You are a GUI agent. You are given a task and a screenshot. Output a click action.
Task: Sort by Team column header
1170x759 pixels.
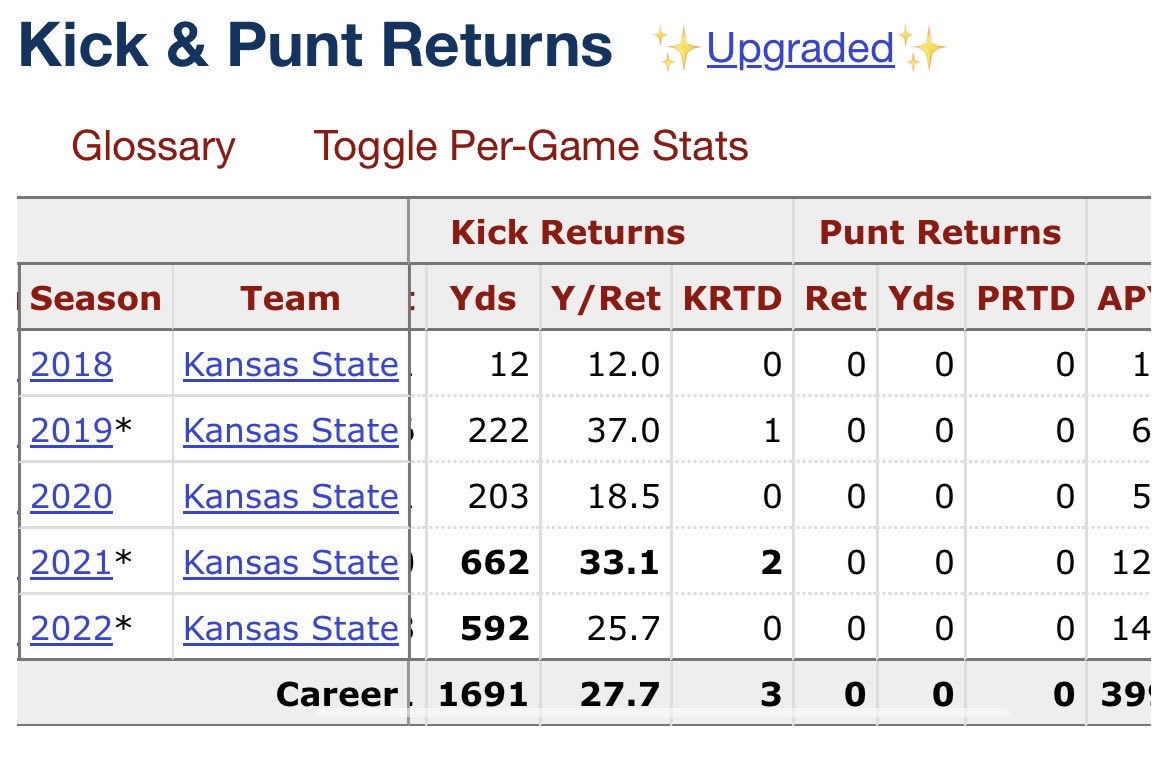pos(290,298)
